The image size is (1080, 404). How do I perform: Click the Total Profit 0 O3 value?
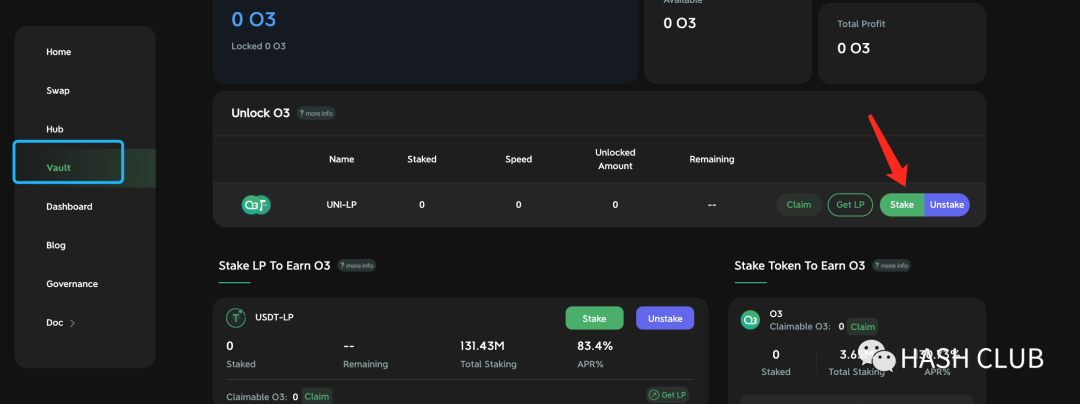(853, 48)
